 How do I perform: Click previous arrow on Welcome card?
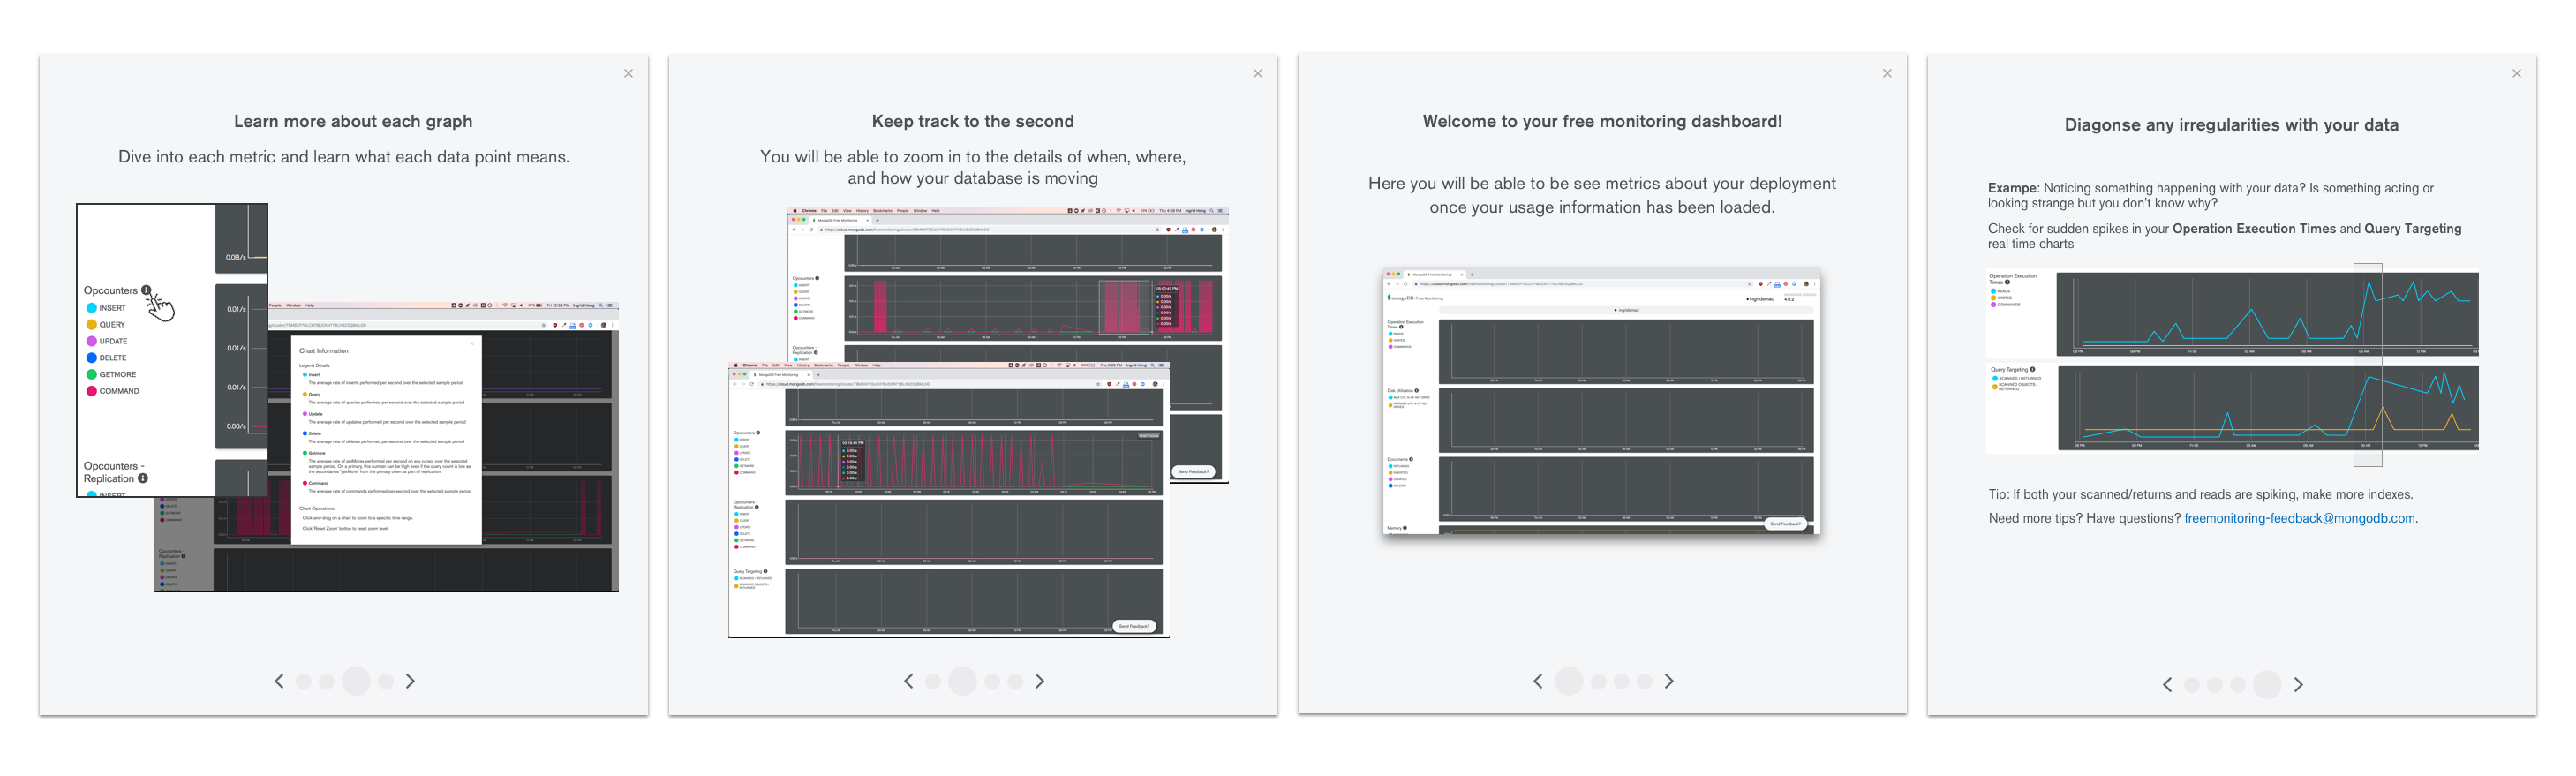click(x=1538, y=681)
